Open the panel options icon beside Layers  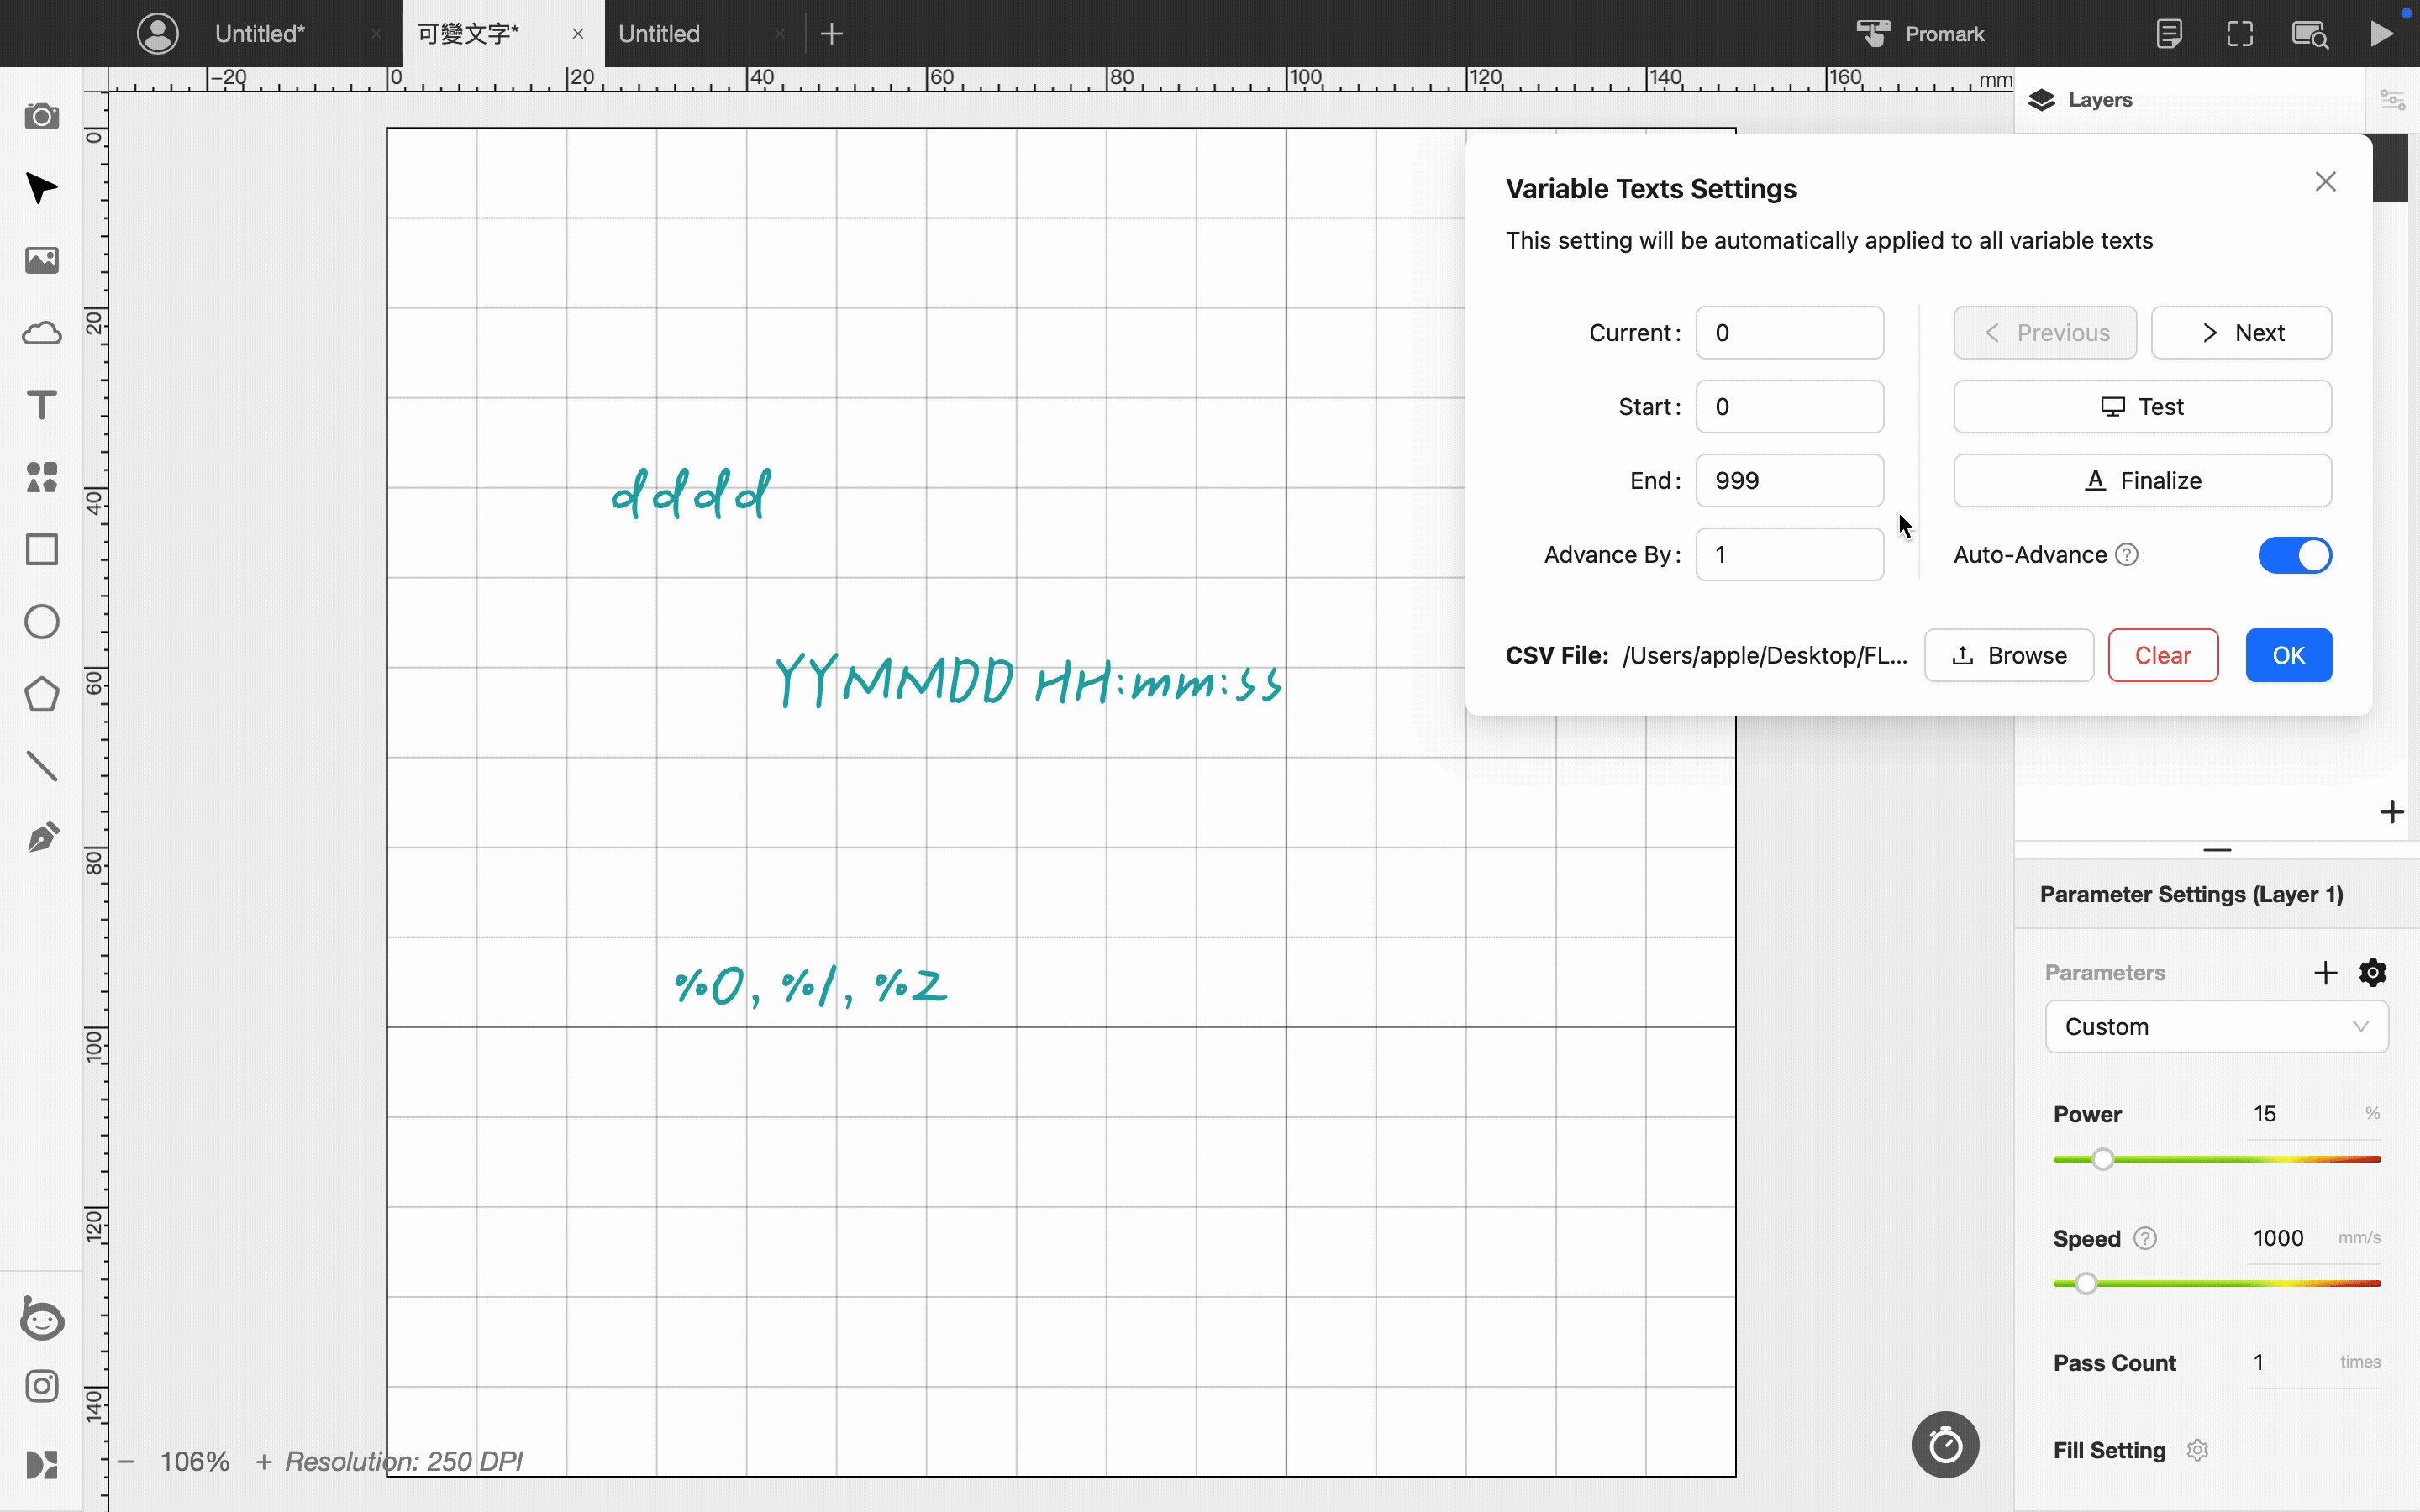point(2392,100)
